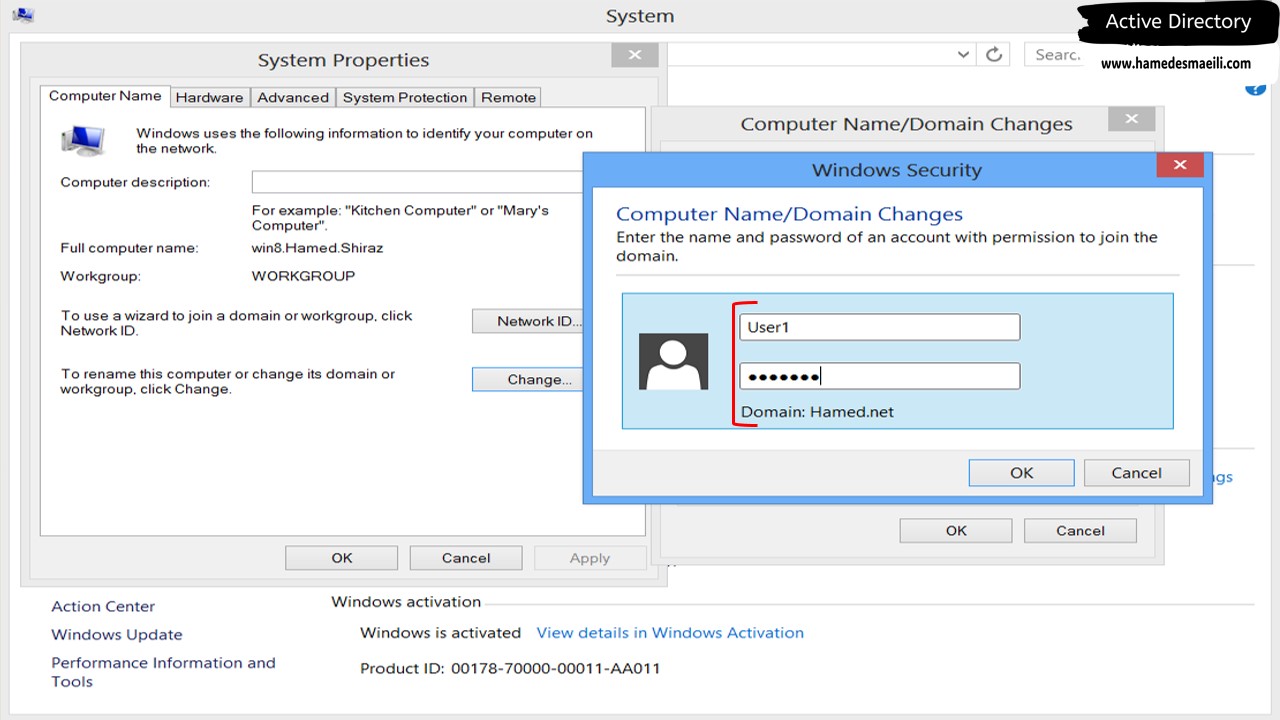The width and height of the screenshot is (1280, 720).
Task: Click OK in the Windows Security dialog
Action: (x=1021, y=473)
